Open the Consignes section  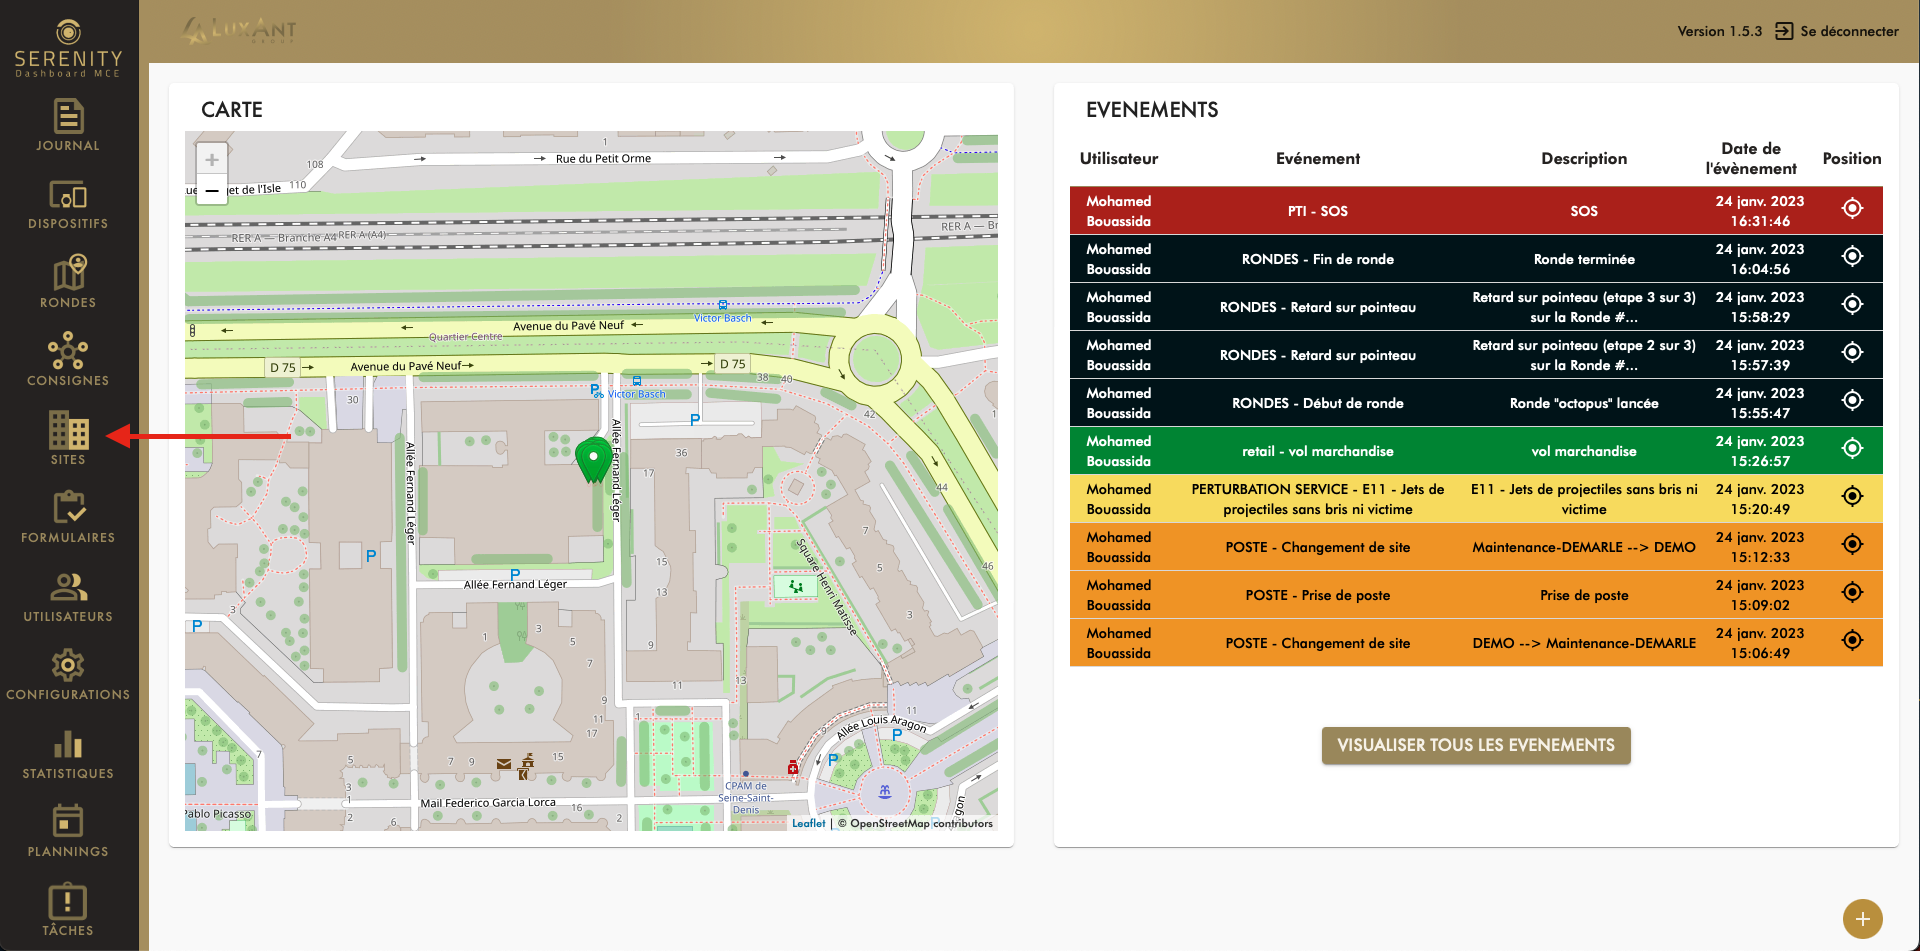[68, 360]
